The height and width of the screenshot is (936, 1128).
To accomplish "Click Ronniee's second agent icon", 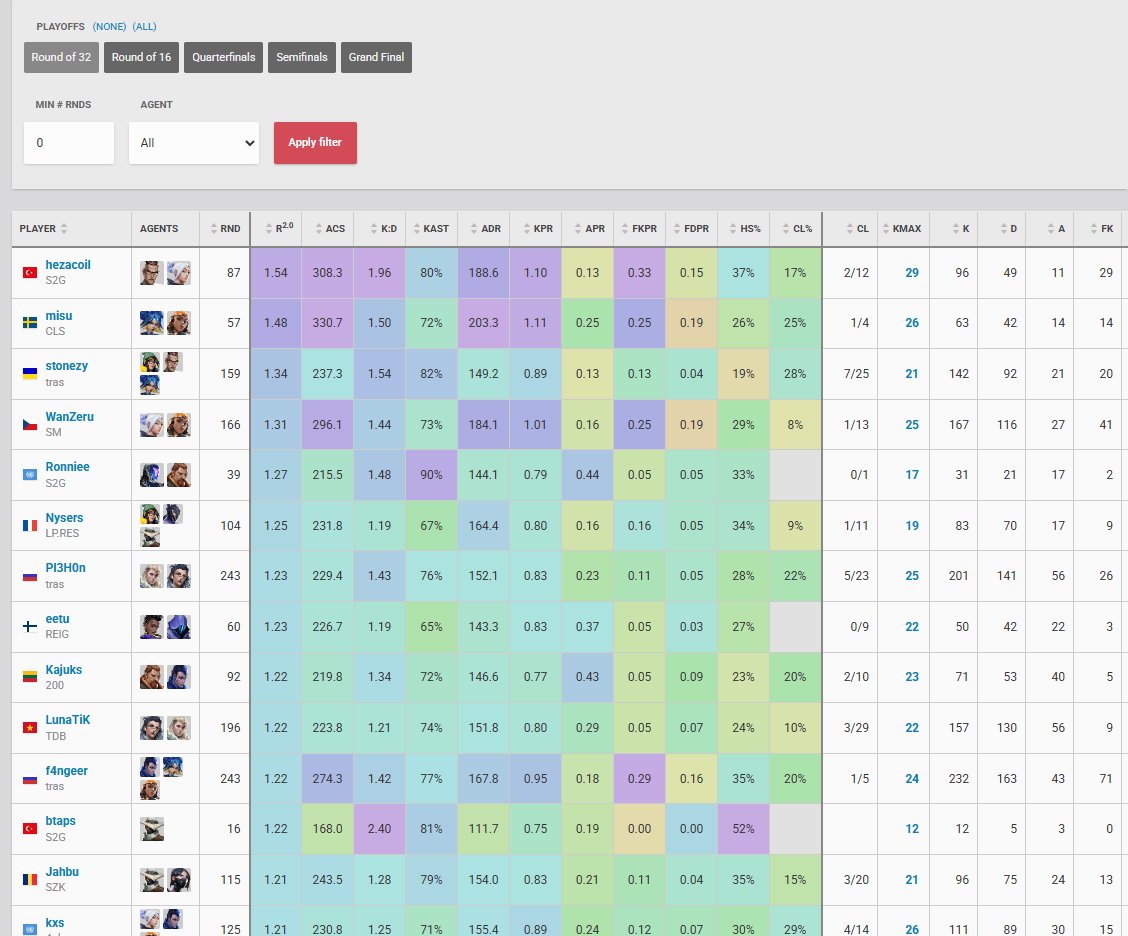I will pos(178,475).
